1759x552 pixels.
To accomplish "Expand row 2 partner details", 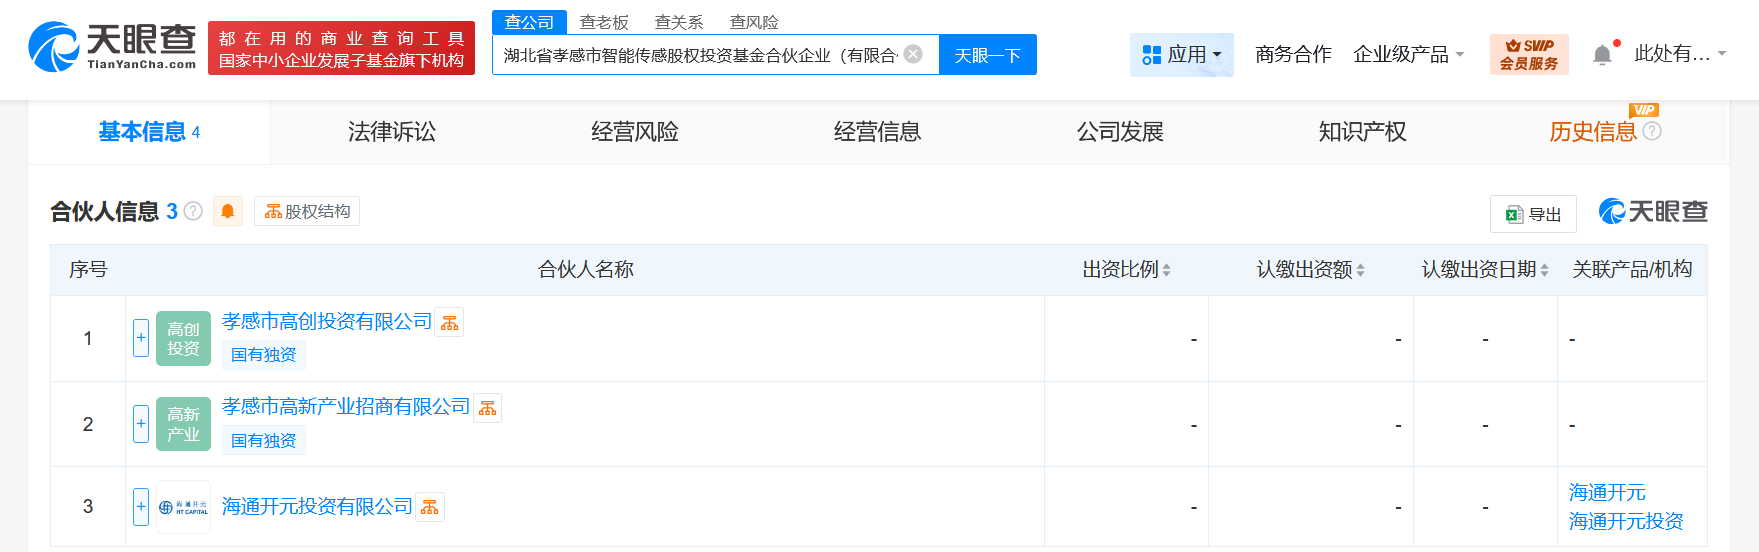I will (x=141, y=424).
